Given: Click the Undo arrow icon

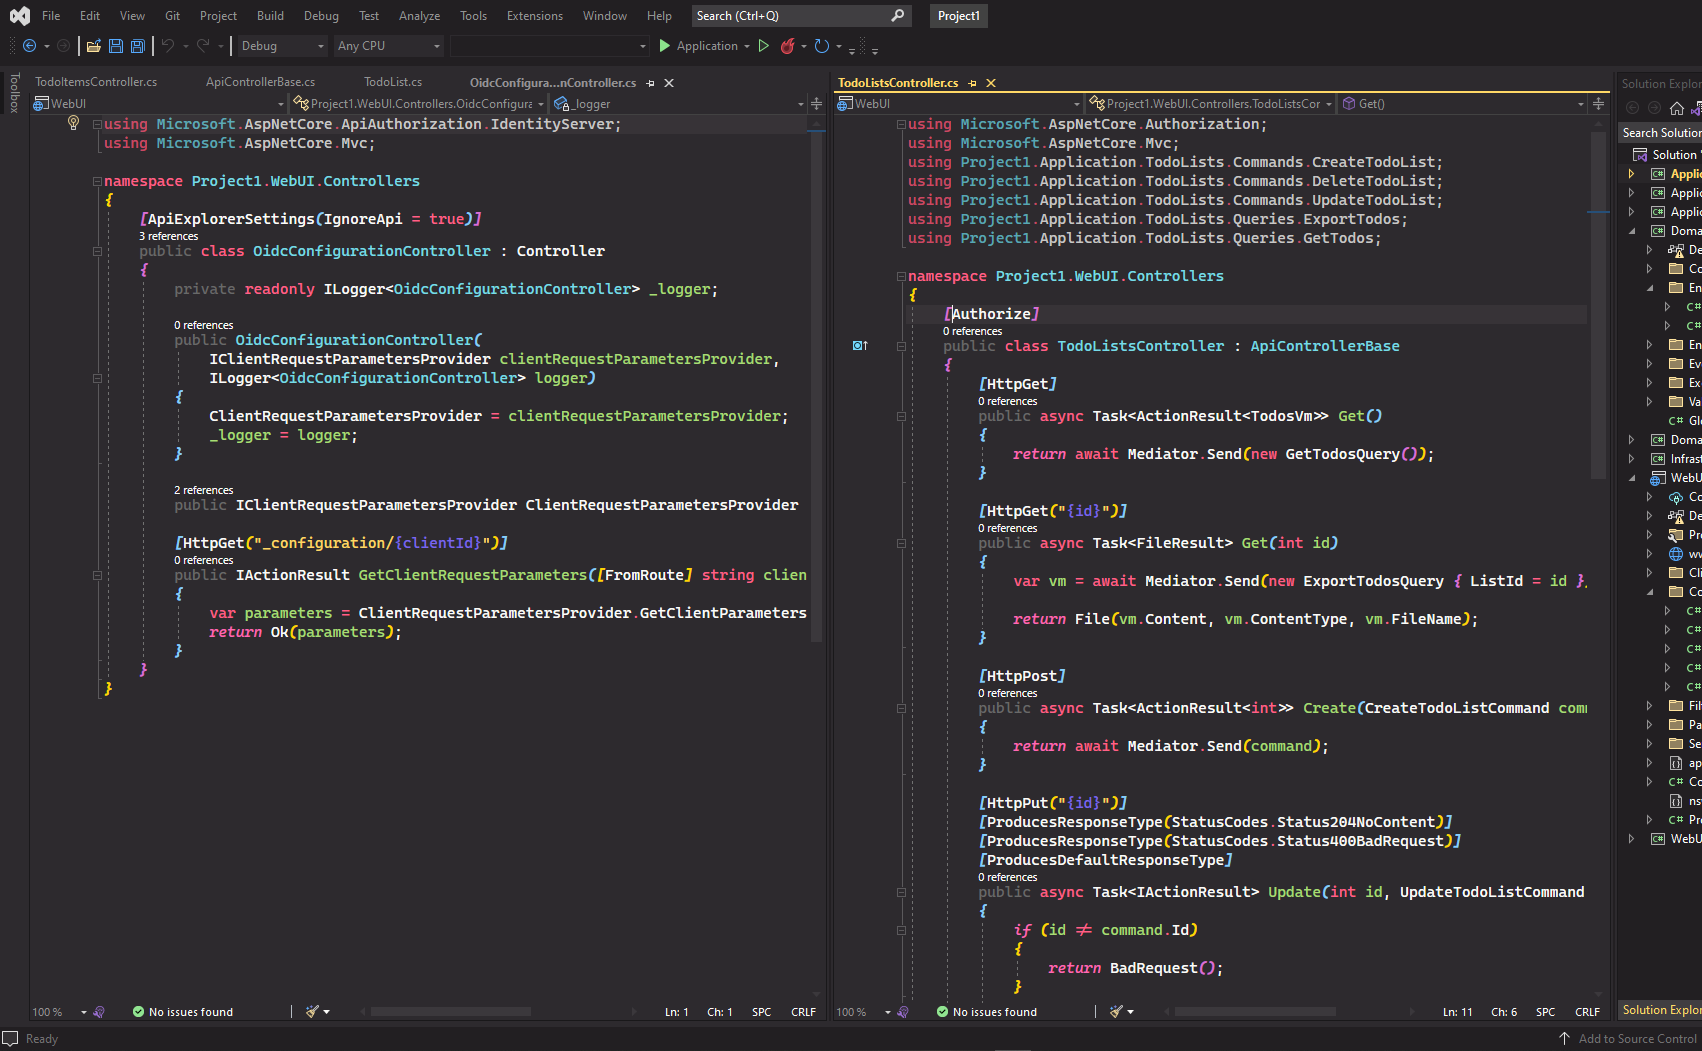Looking at the screenshot, I should pyautogui.click(x=168, y=46).
